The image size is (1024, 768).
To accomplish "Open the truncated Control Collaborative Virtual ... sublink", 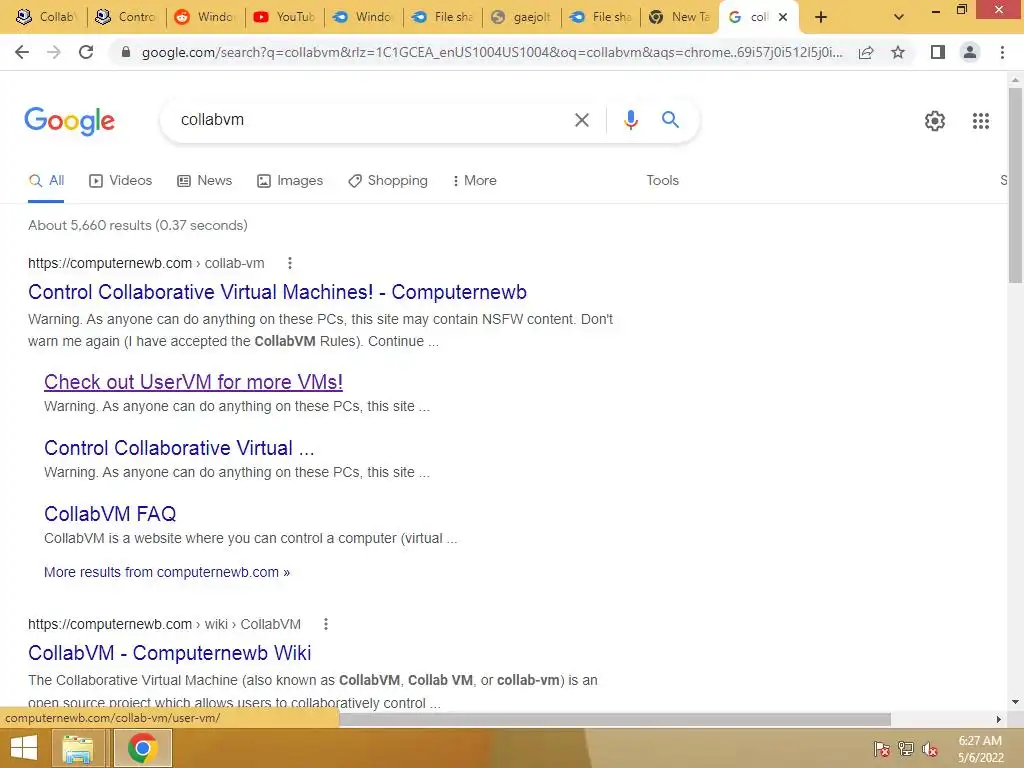I will [x=179, y=448].
